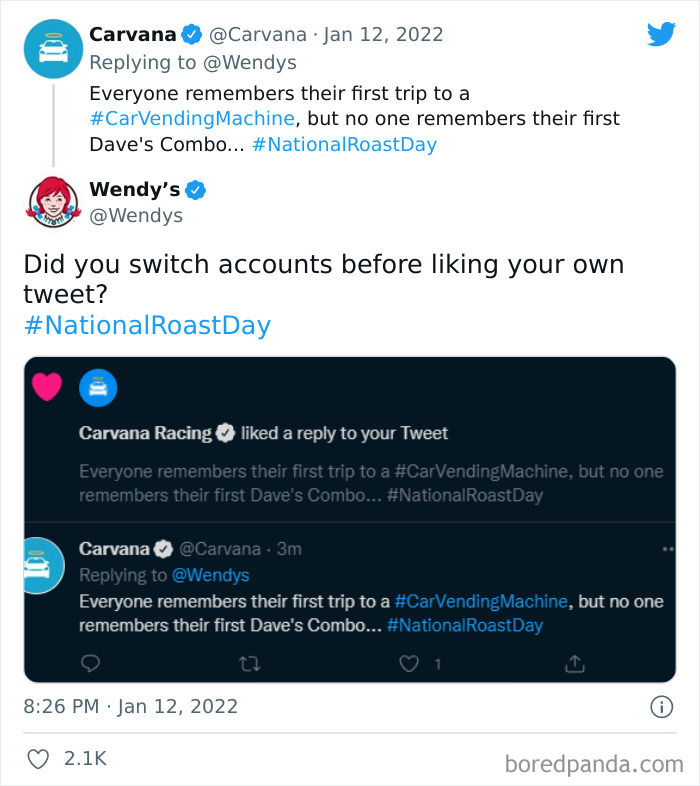
Task: Click Carvana's verified badge at top
Action: (192, 35)
